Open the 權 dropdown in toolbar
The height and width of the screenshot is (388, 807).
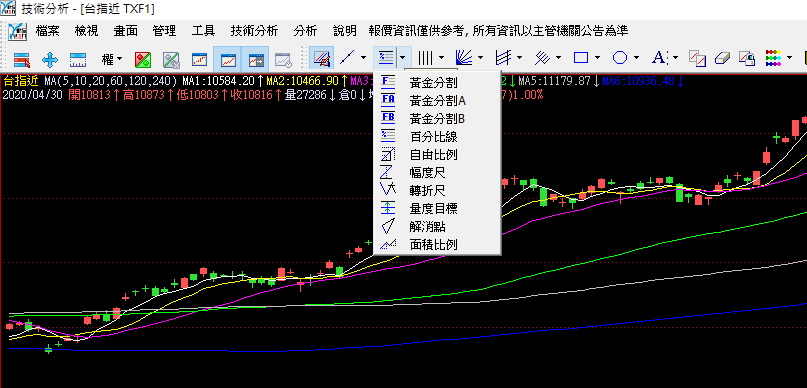(x=112, y=59)
